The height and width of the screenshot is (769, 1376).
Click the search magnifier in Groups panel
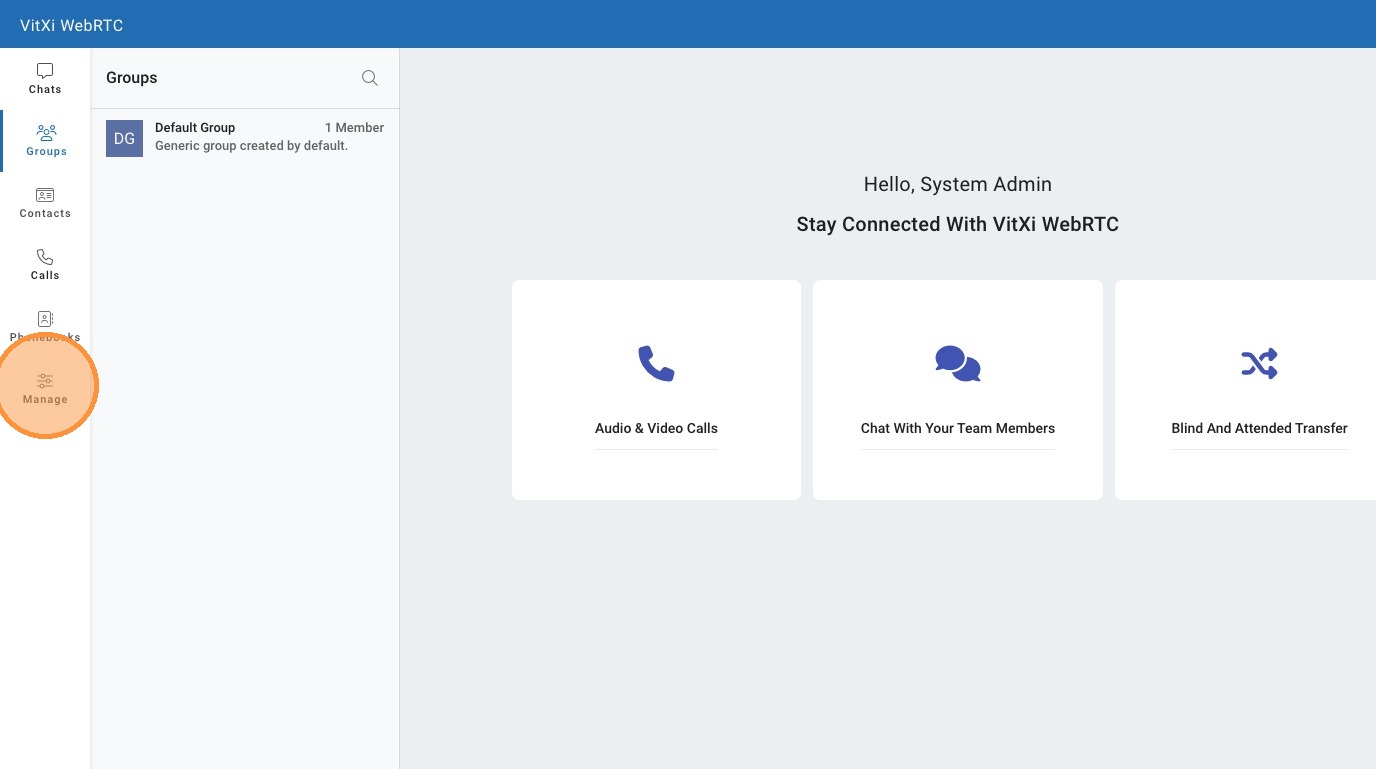(370, 78)
